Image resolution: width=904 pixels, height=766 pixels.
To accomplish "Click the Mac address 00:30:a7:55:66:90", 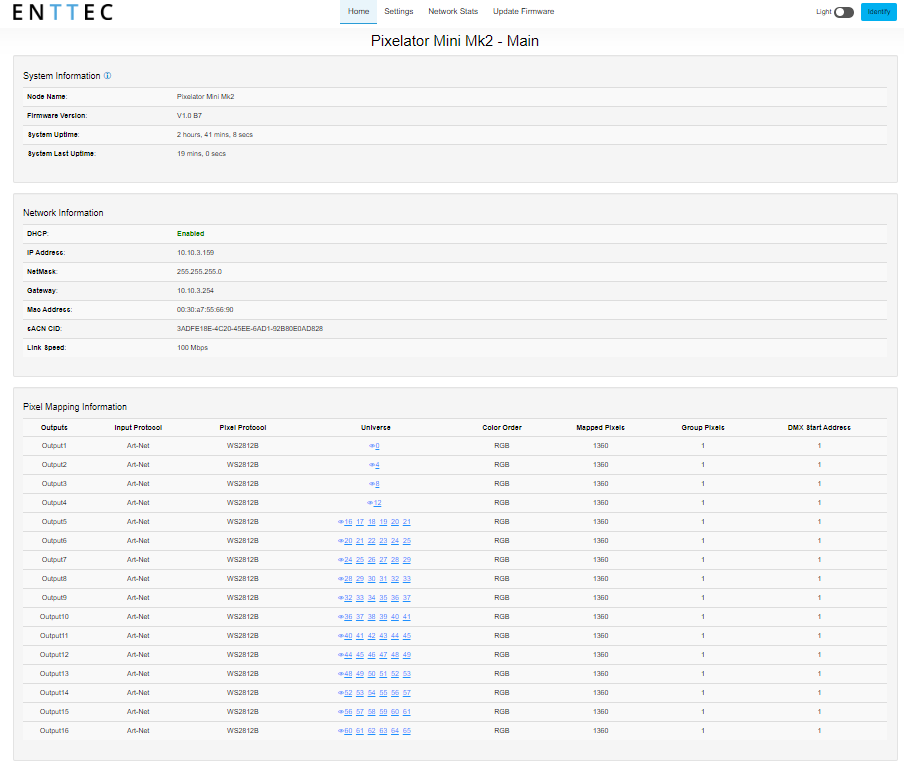I will (x=205, y=310).
